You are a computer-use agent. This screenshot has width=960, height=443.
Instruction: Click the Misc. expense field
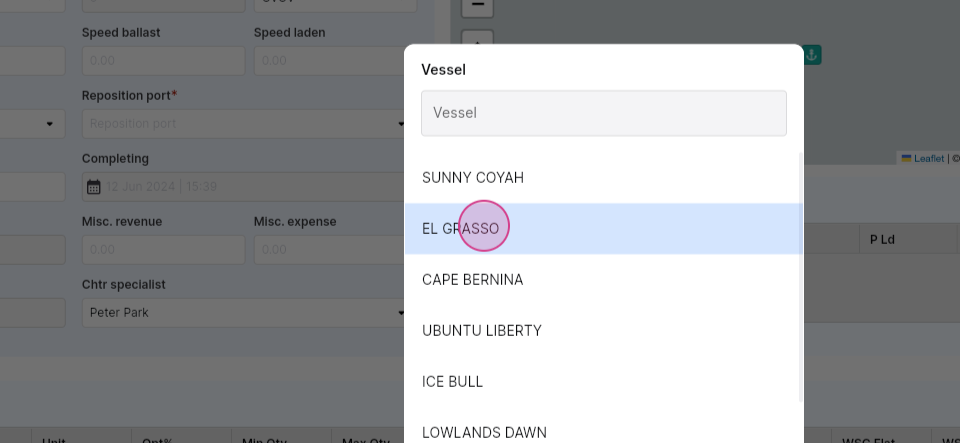tap(331, 250)
